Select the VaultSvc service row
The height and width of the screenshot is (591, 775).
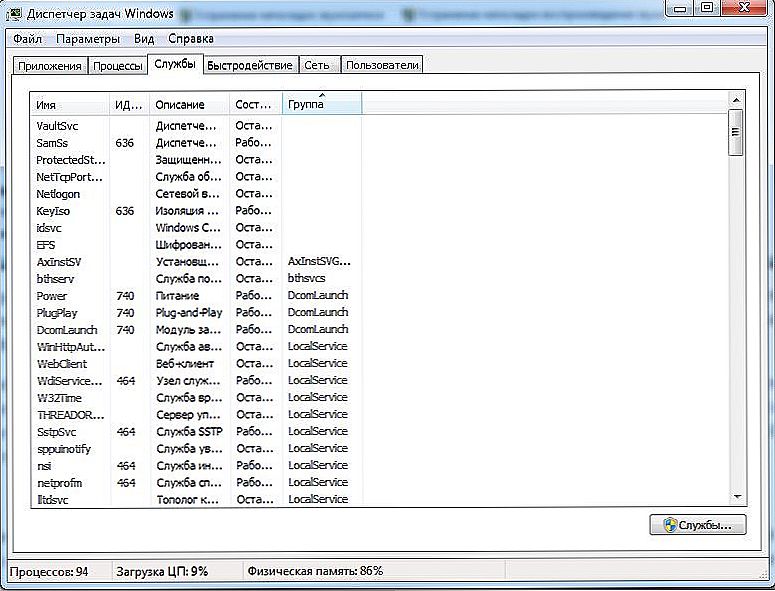[x=196, y=126]
